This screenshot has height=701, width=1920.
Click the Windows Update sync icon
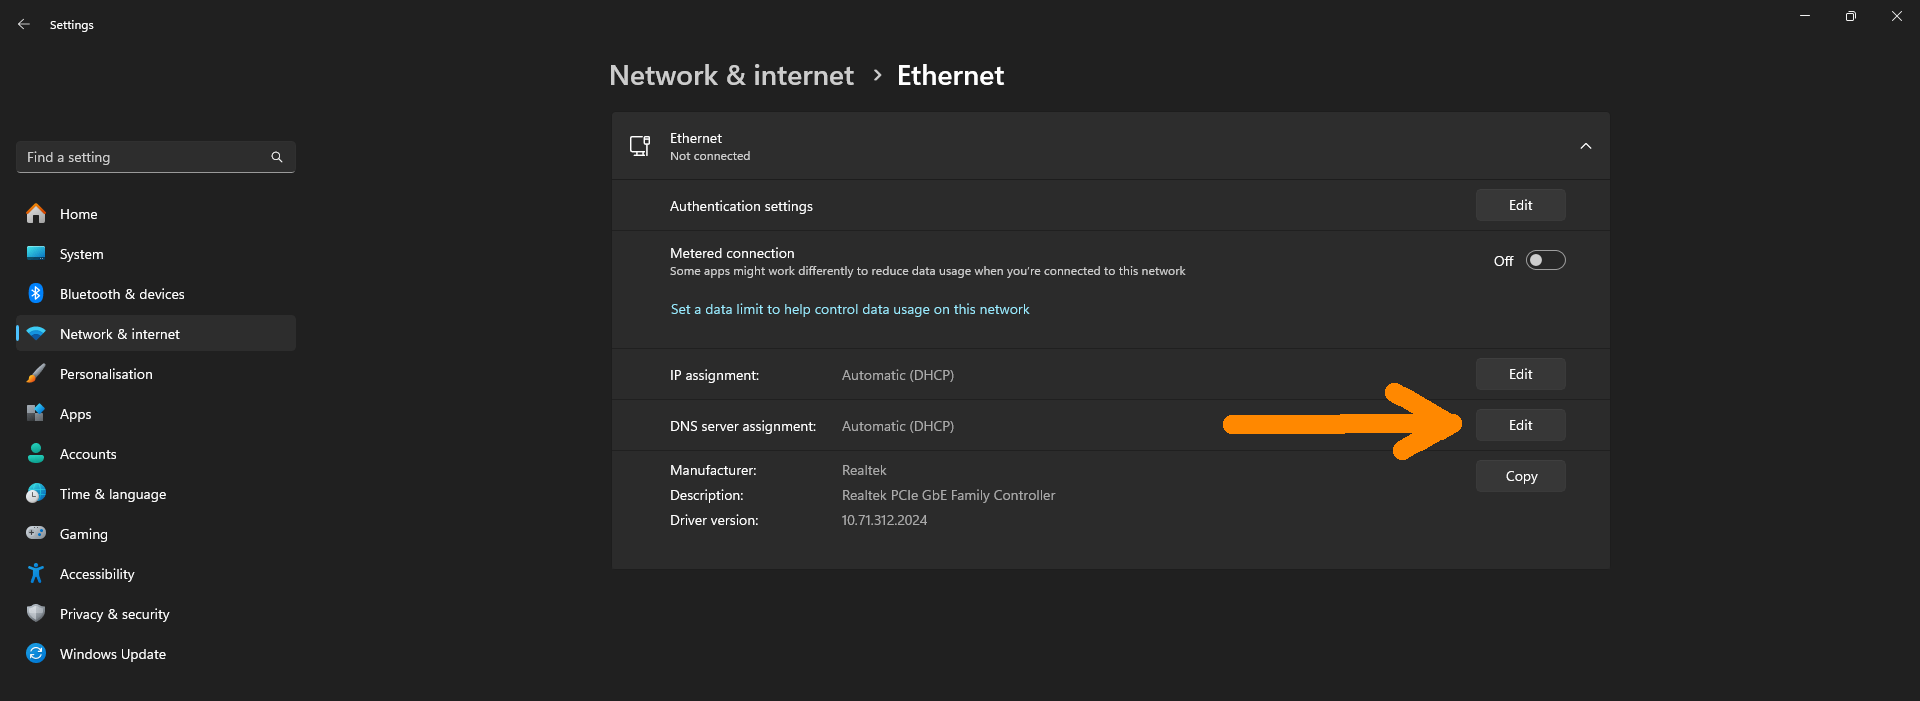pos(36,654)
